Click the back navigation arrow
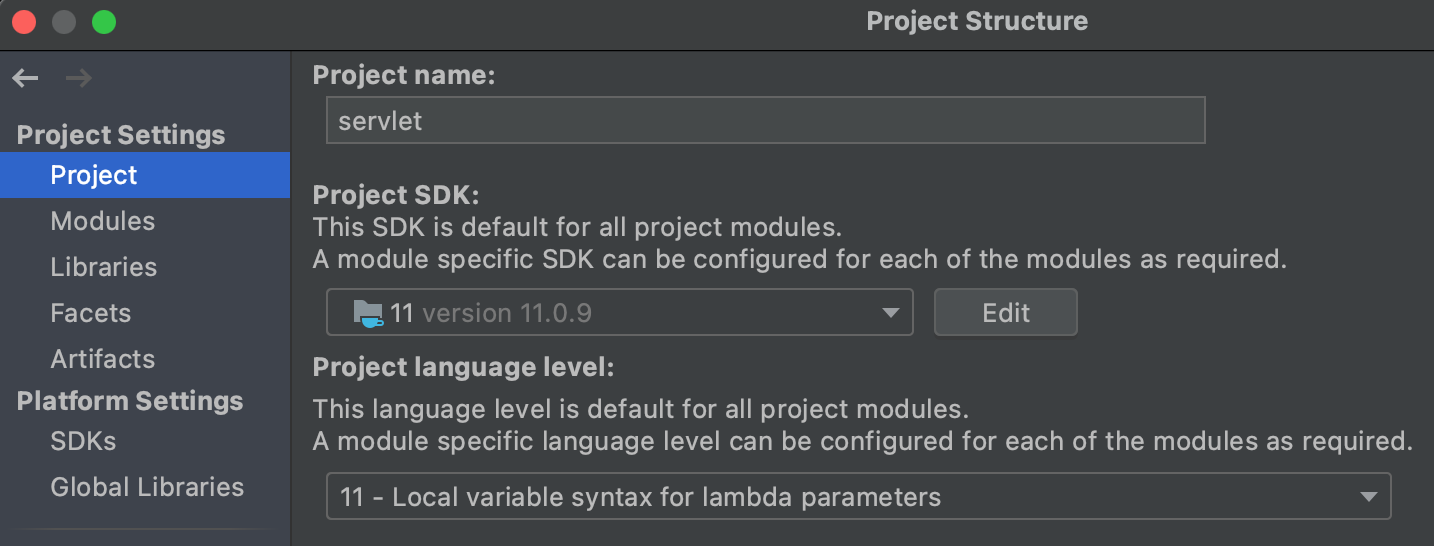The height and width of the screenshot is (546, 1434). coord(26,78)
